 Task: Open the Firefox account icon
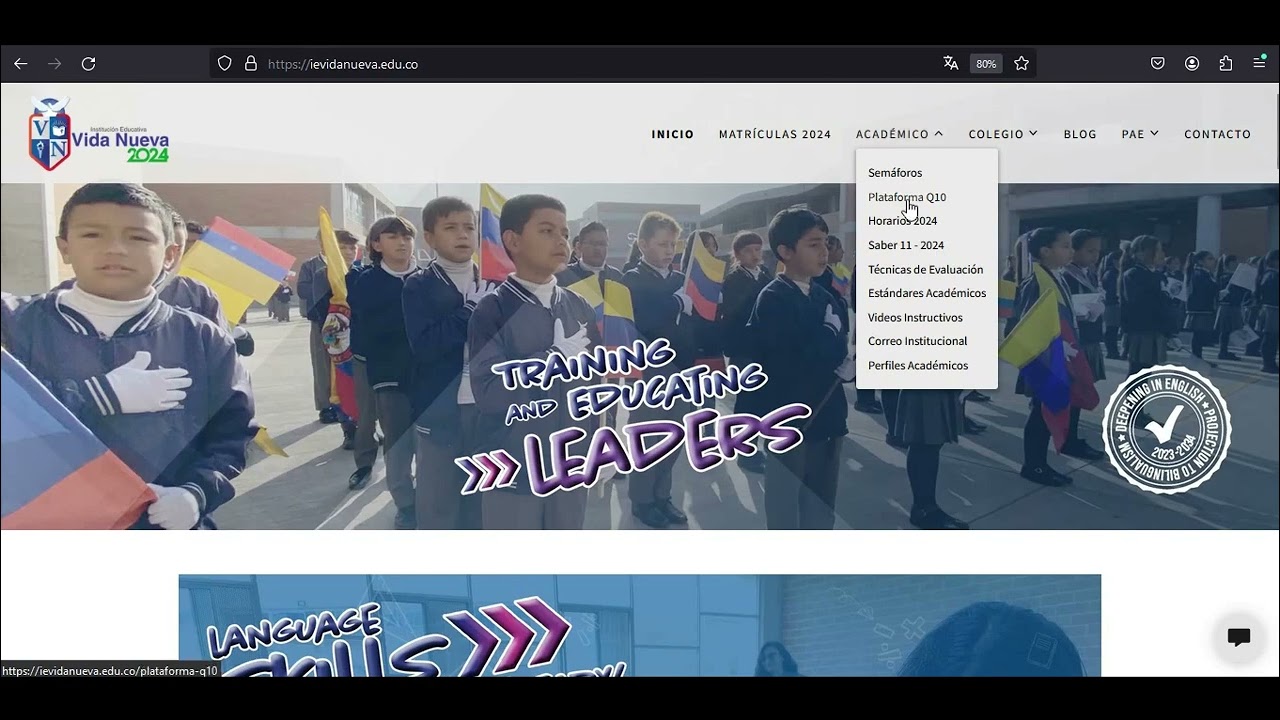pyautogui.click(x=1192, y=64)
